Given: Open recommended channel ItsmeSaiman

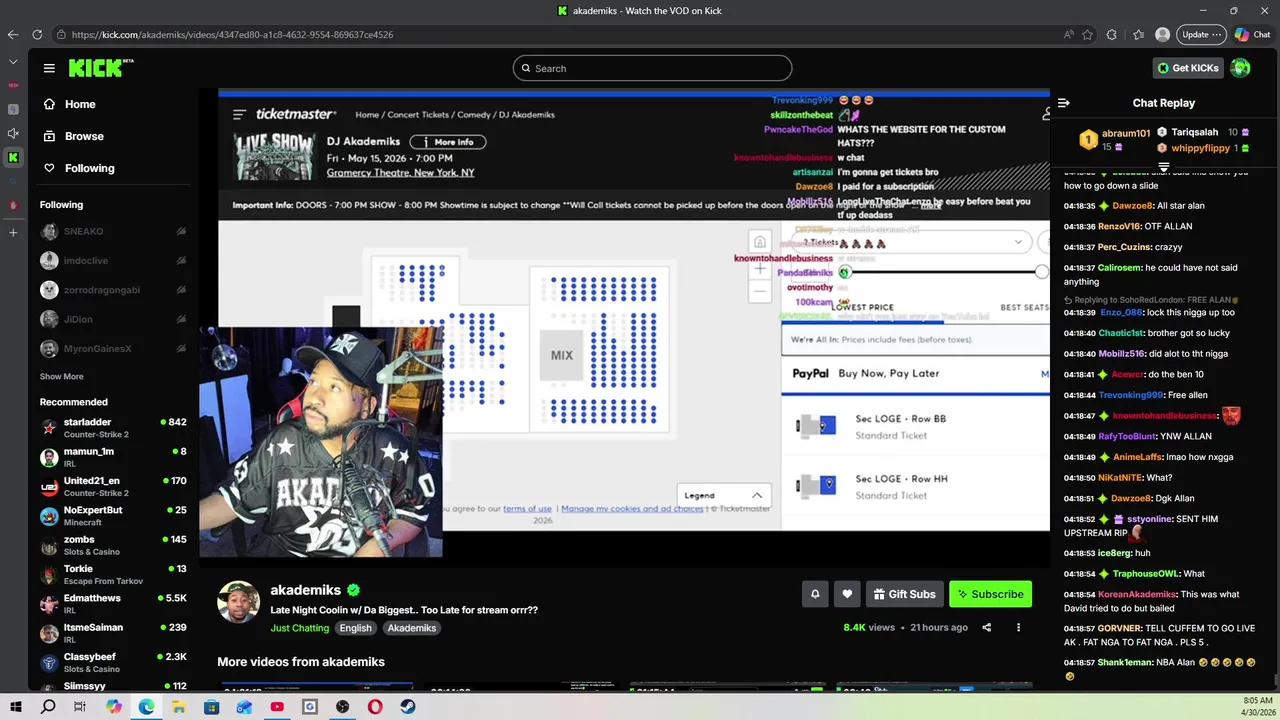Looking at the screenshot, I should click(x=113, y=633).
